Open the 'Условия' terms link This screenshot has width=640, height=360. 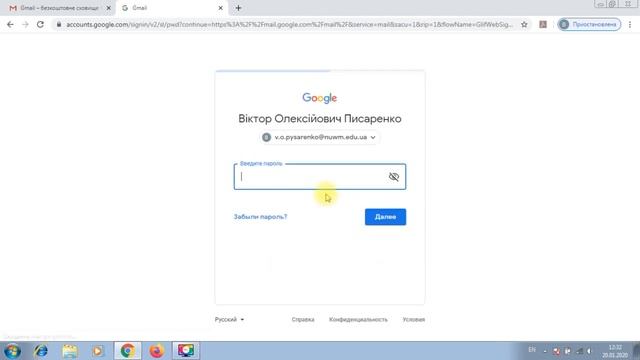(413, 319)
